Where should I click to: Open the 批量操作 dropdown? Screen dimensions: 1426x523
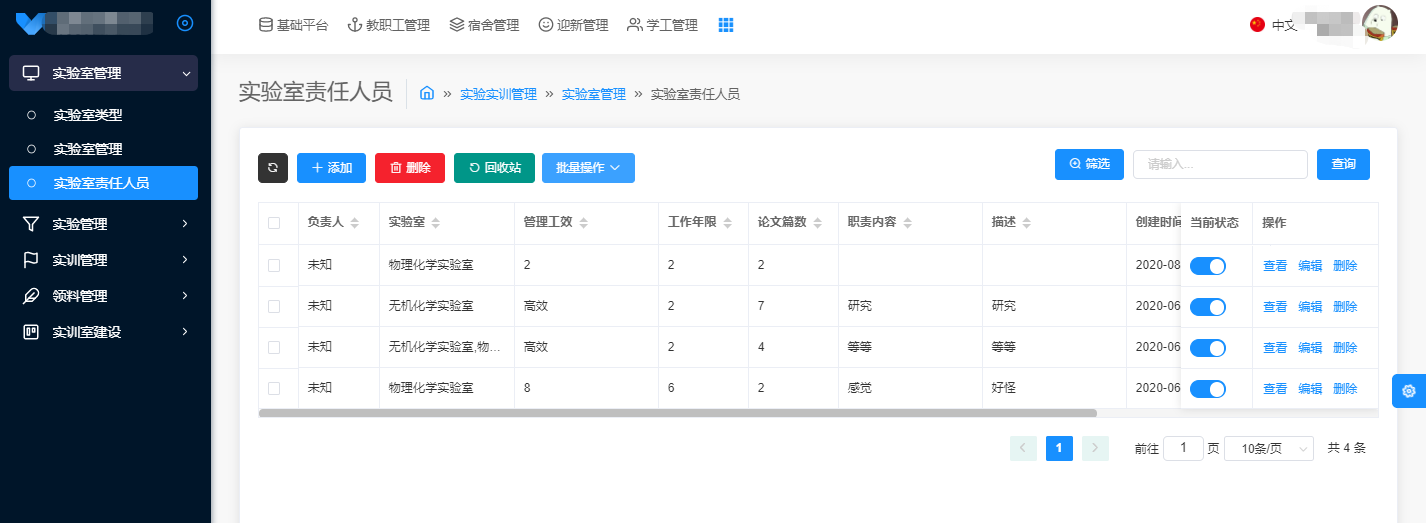pyautogui.click(x=588, y=168)
